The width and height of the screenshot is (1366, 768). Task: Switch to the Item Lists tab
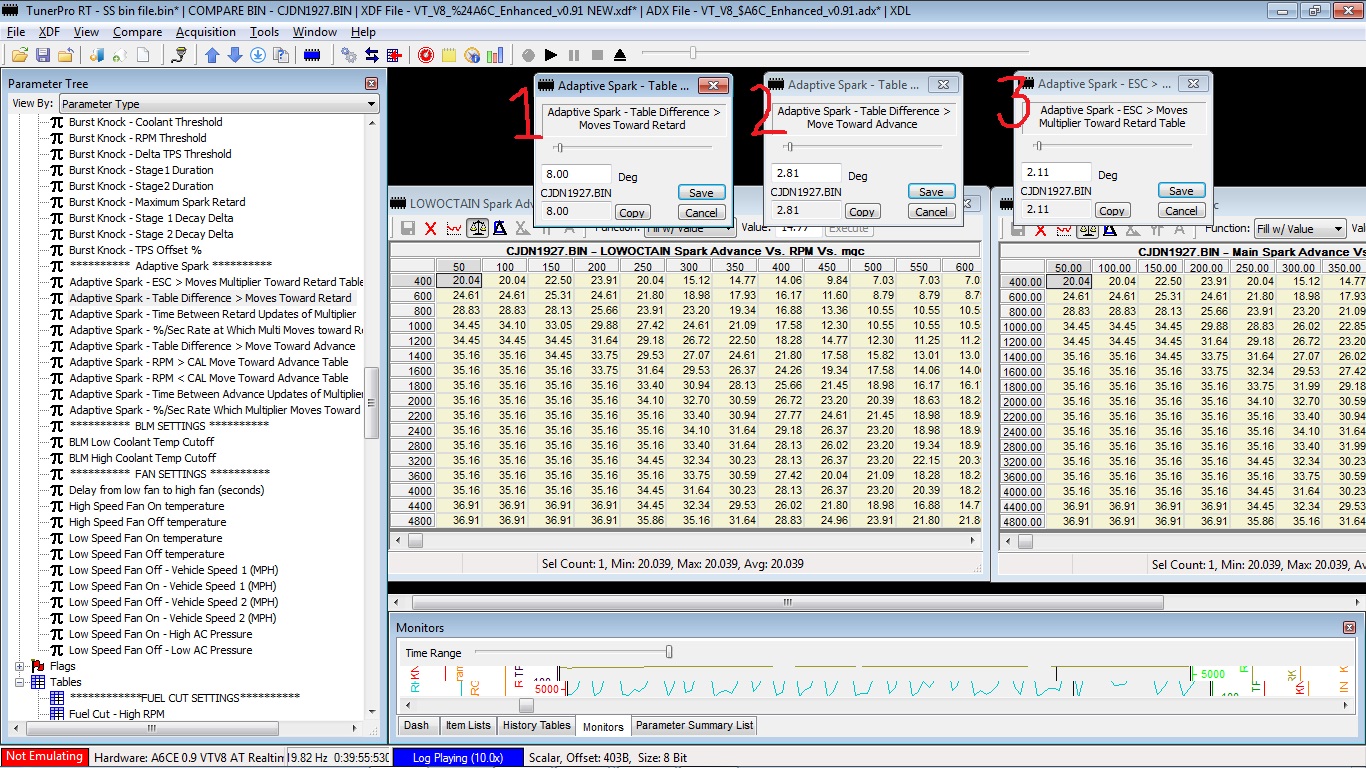tap(468, 726)
